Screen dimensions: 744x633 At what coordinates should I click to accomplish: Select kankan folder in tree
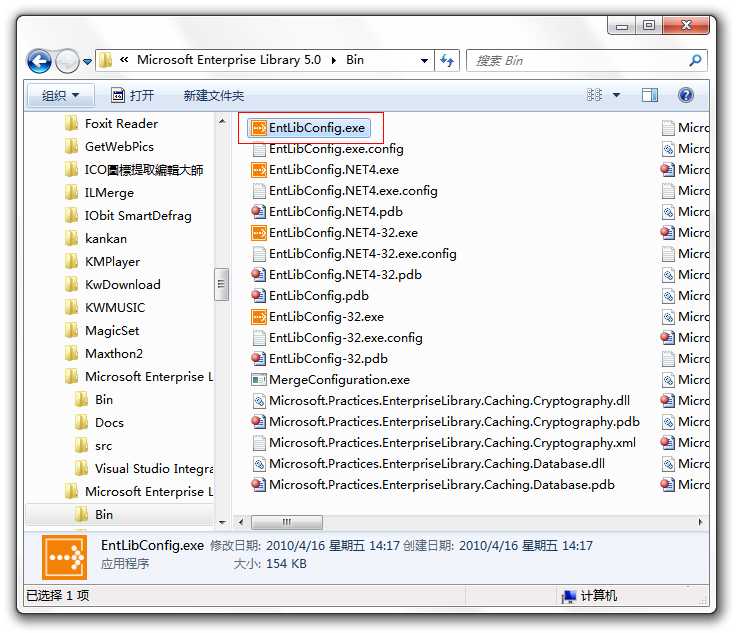95,239
